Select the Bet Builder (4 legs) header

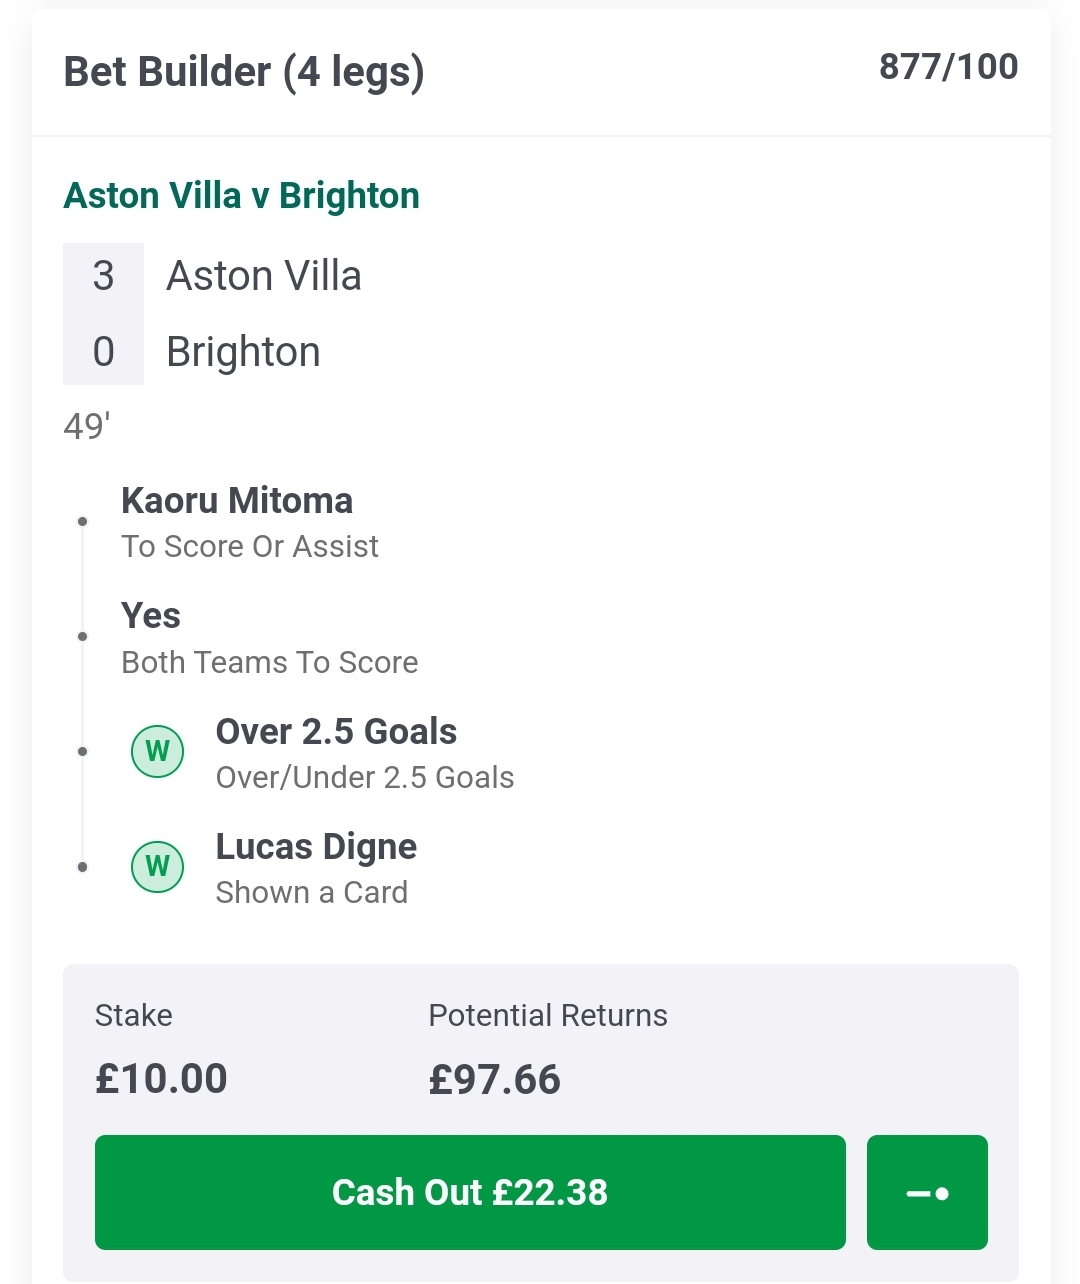244,72
